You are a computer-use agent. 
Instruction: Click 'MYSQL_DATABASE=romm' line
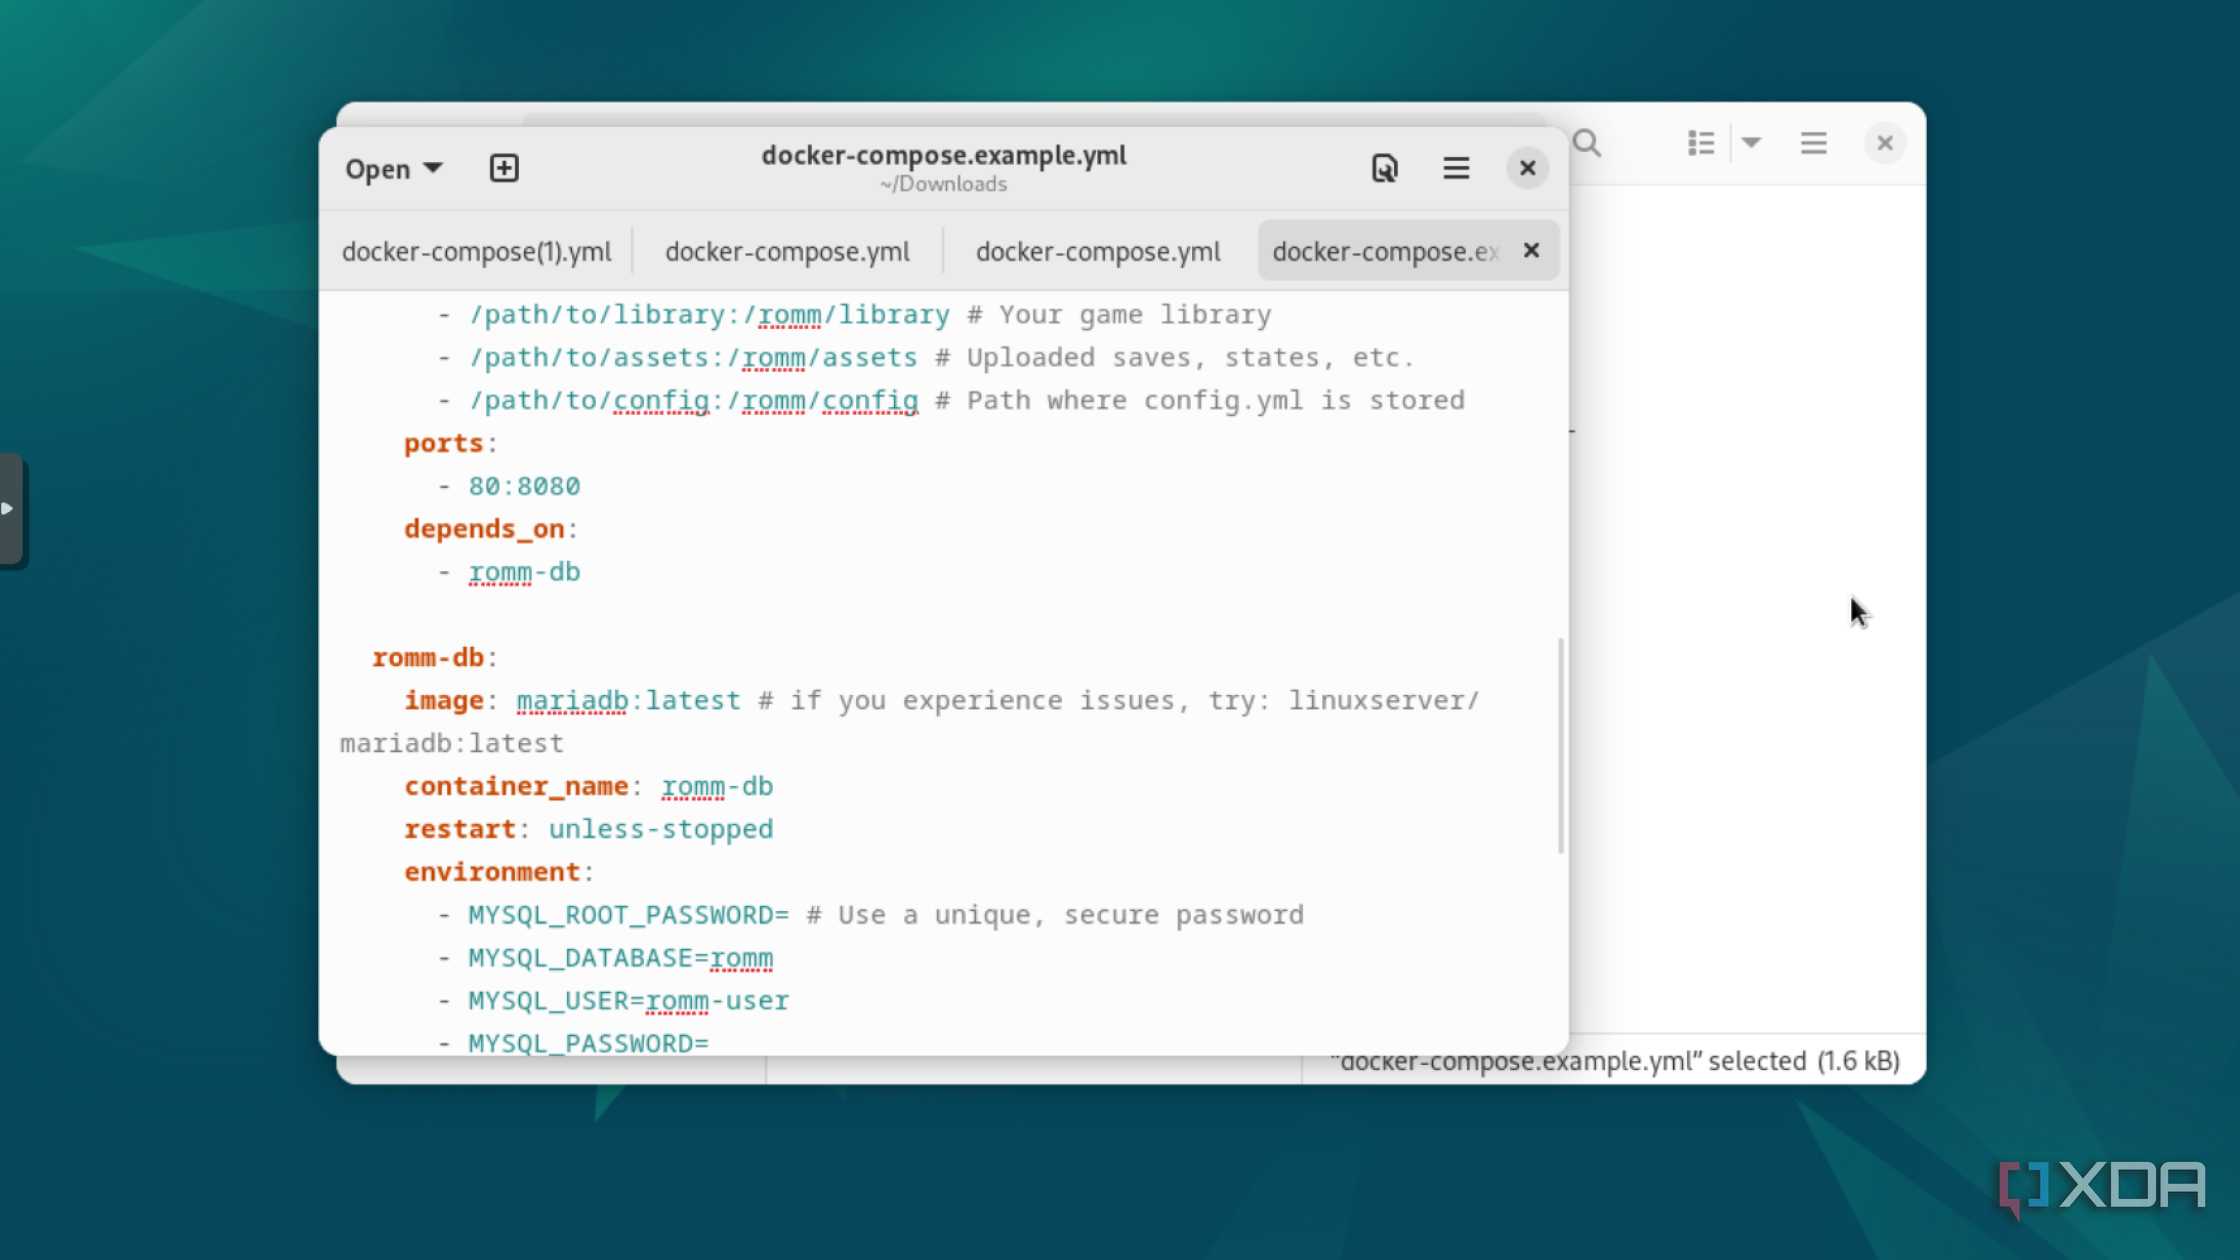(620, 958)
